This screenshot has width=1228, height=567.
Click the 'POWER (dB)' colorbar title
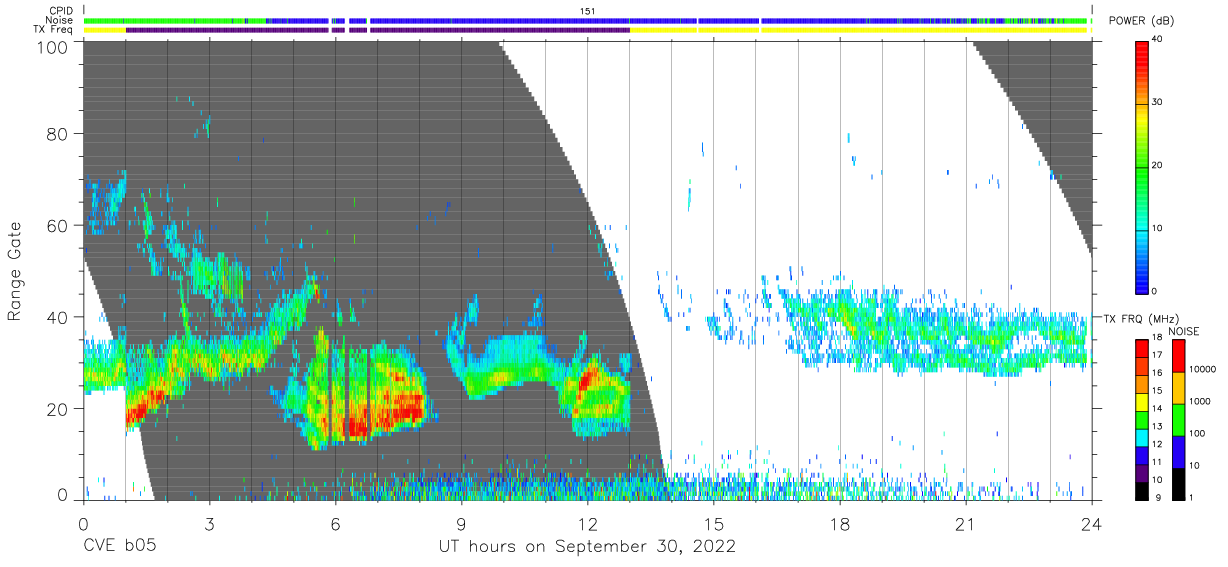click(1142, 21)
